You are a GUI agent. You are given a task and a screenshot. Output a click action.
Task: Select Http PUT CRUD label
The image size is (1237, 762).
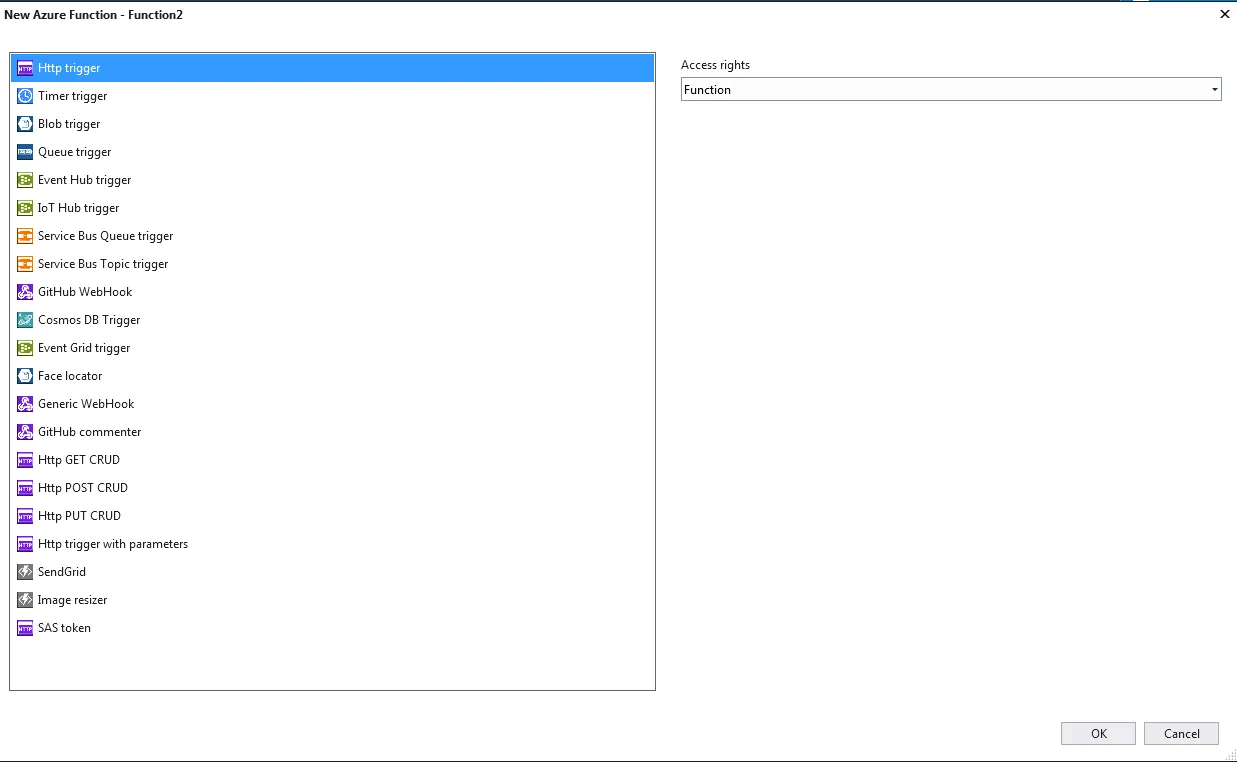[x=79, y=516]
